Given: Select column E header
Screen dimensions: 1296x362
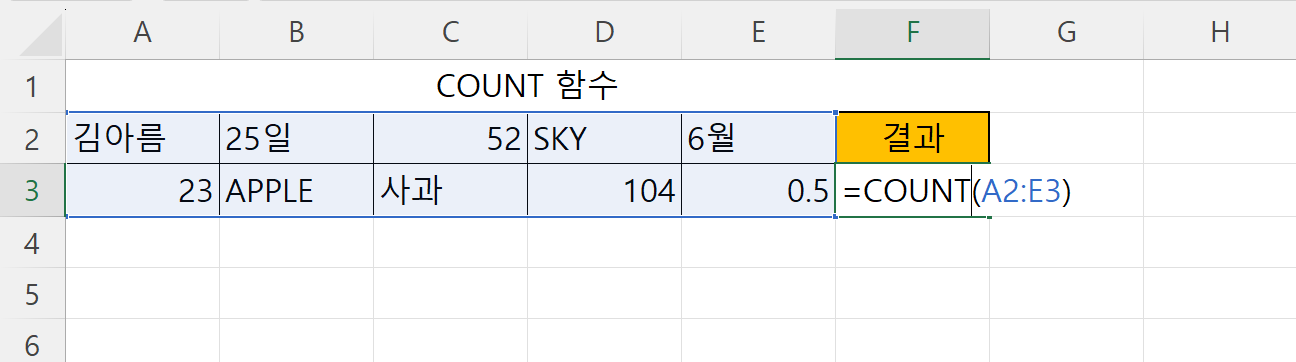Looking at the screenshot, I should [x=759, y=32].
